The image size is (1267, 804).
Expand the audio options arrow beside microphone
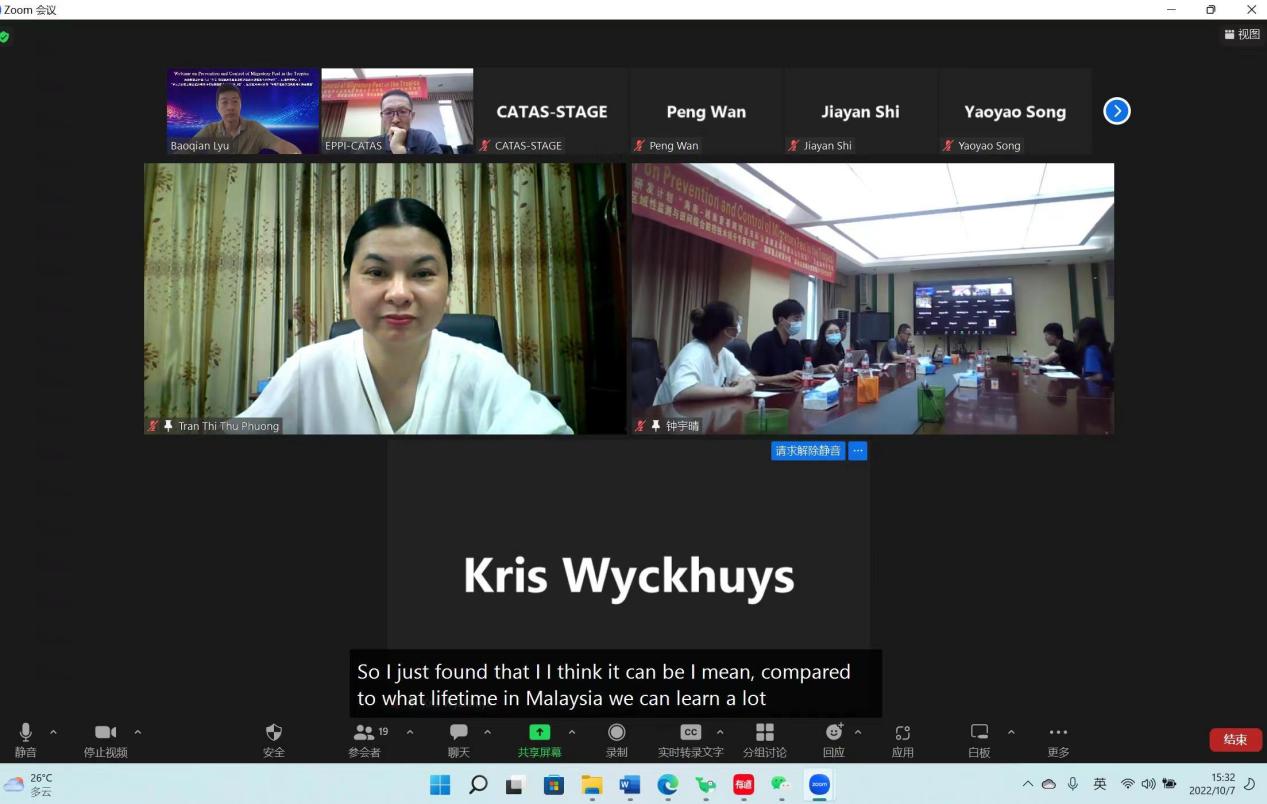54,732
